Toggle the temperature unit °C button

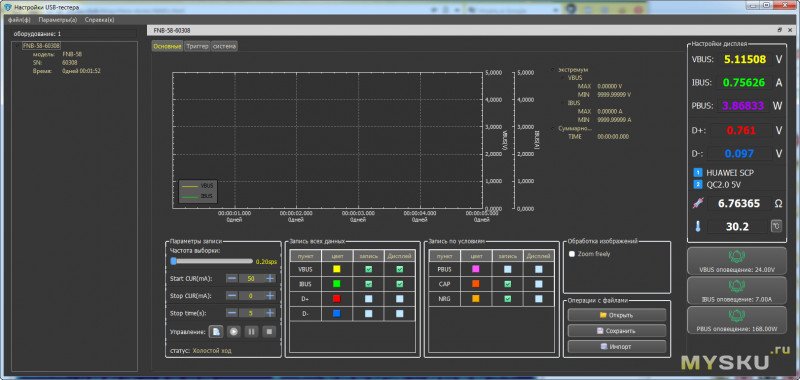click(x=776, y=226)
